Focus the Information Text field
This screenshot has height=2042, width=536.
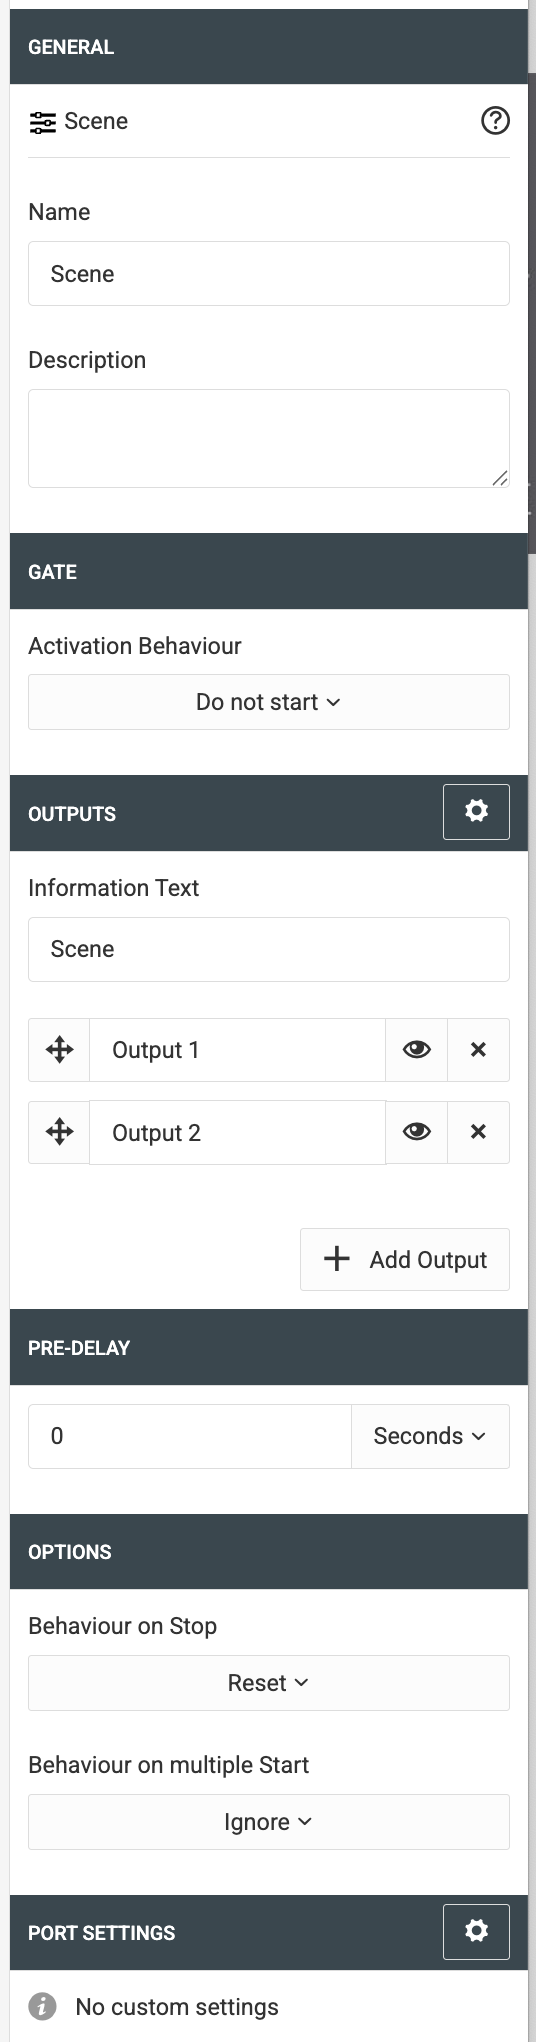click(269, 949)
